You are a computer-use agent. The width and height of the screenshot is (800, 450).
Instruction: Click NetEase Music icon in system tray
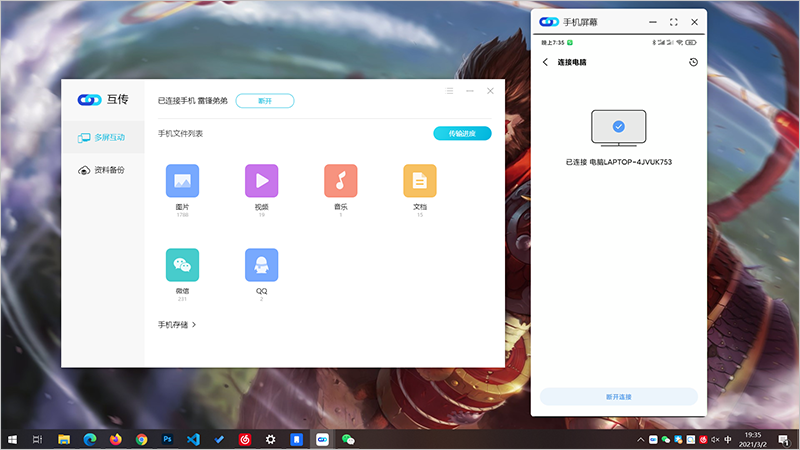[703, 439]
